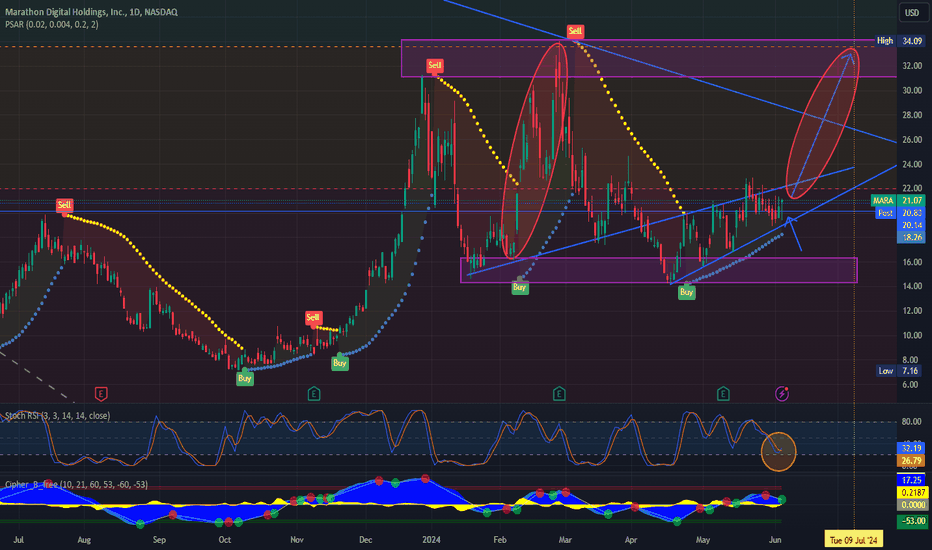Select the PSAR indicator legend
Image resolution: width=932 pixels, height=550 pixels.
click(x=52, y=24)
